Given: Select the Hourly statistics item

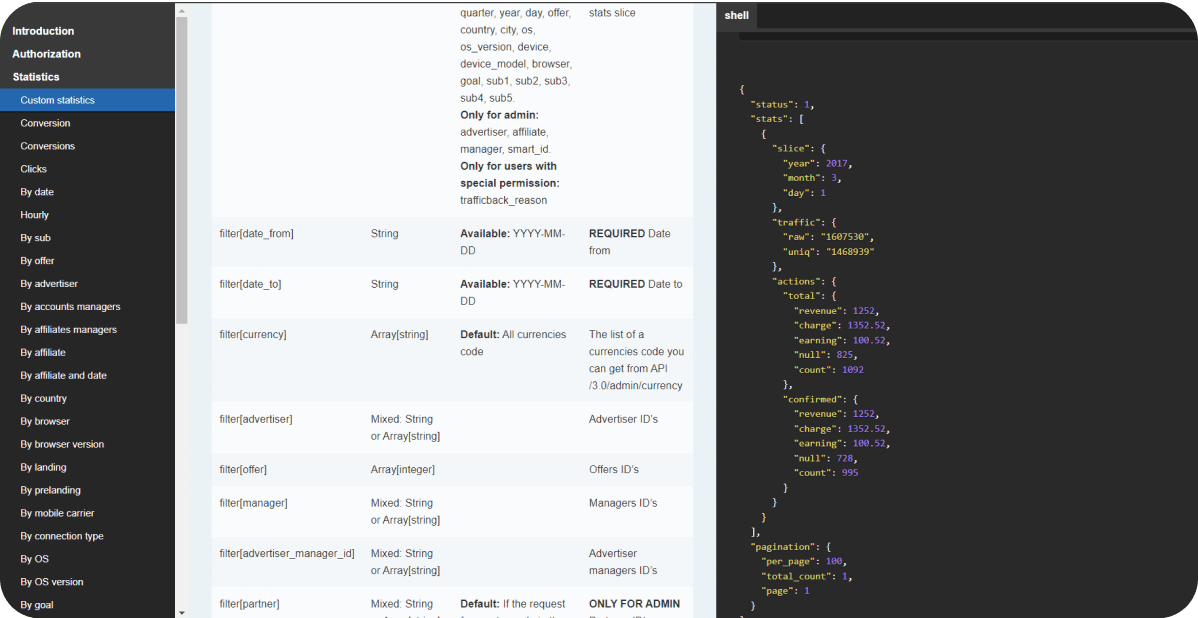Looking at the screenshot, I should click(35, 215).
